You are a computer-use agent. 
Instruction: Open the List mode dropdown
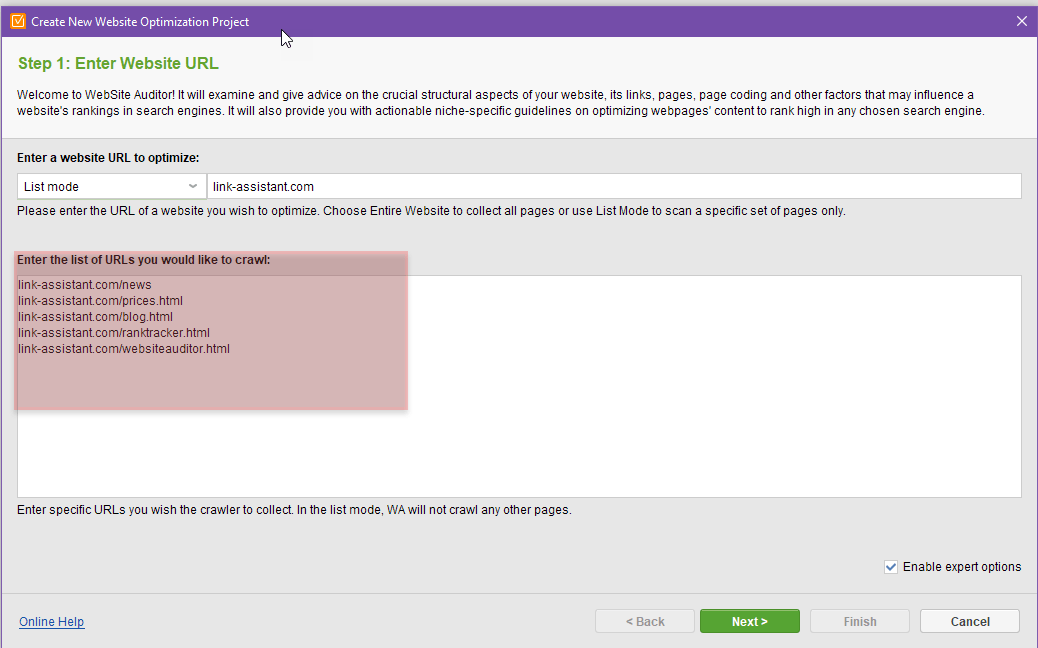(x=112, y=187)
